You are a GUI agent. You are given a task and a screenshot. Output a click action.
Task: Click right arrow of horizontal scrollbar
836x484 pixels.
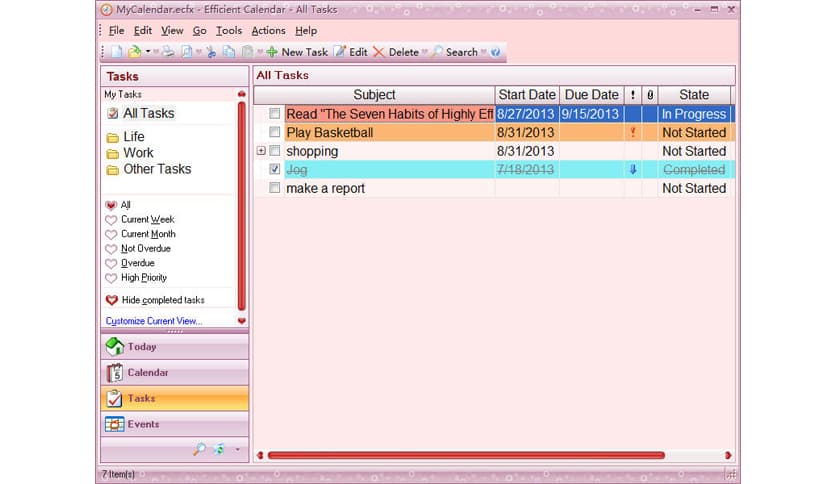(x=728, y=455)
